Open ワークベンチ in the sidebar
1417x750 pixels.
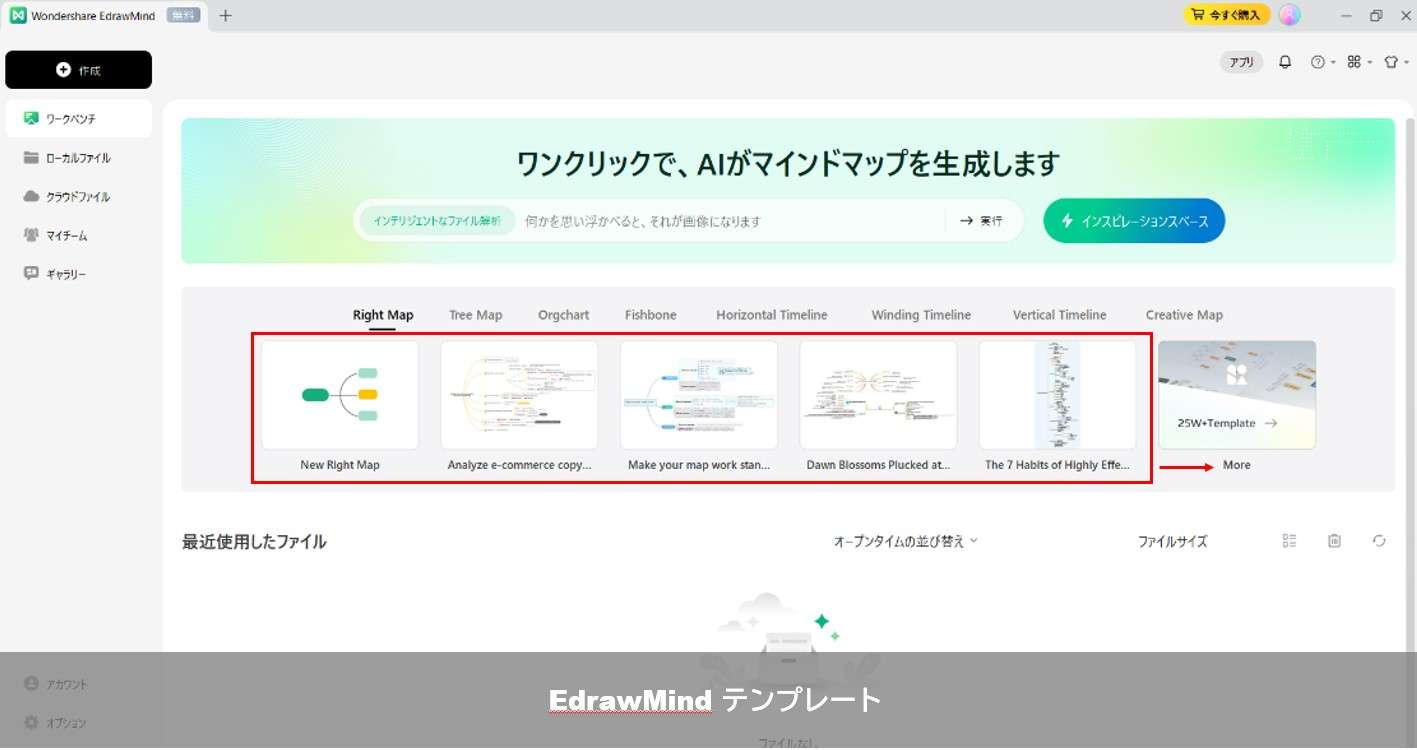click(x=78, y=118)
